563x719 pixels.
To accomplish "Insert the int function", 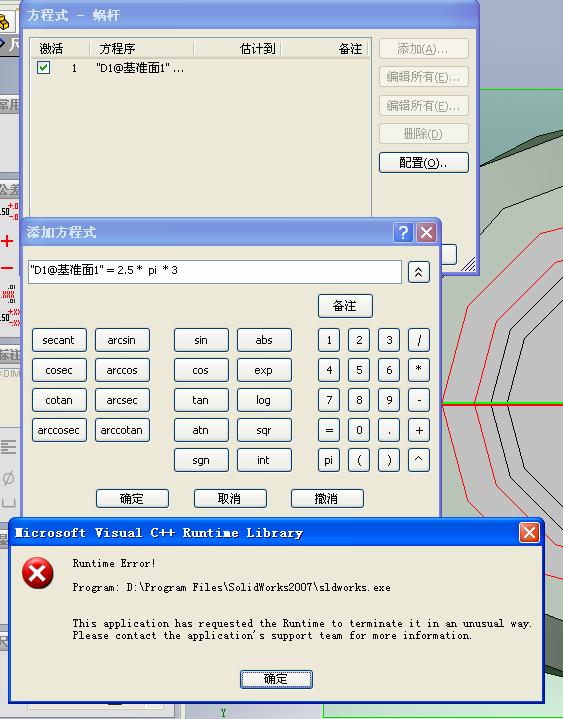I will point(264,460).
